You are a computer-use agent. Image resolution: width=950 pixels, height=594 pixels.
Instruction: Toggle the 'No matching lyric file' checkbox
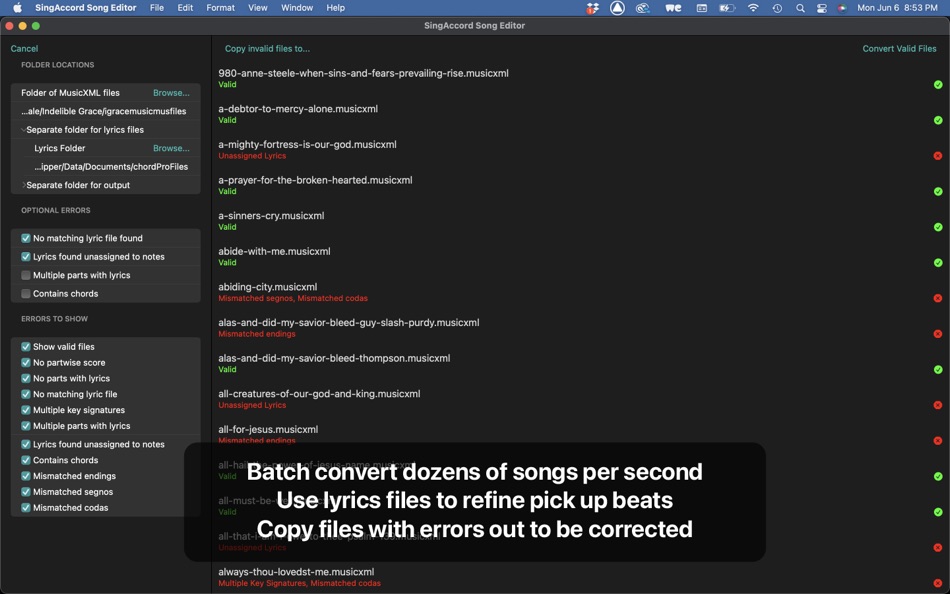click(x=25, y=394)
